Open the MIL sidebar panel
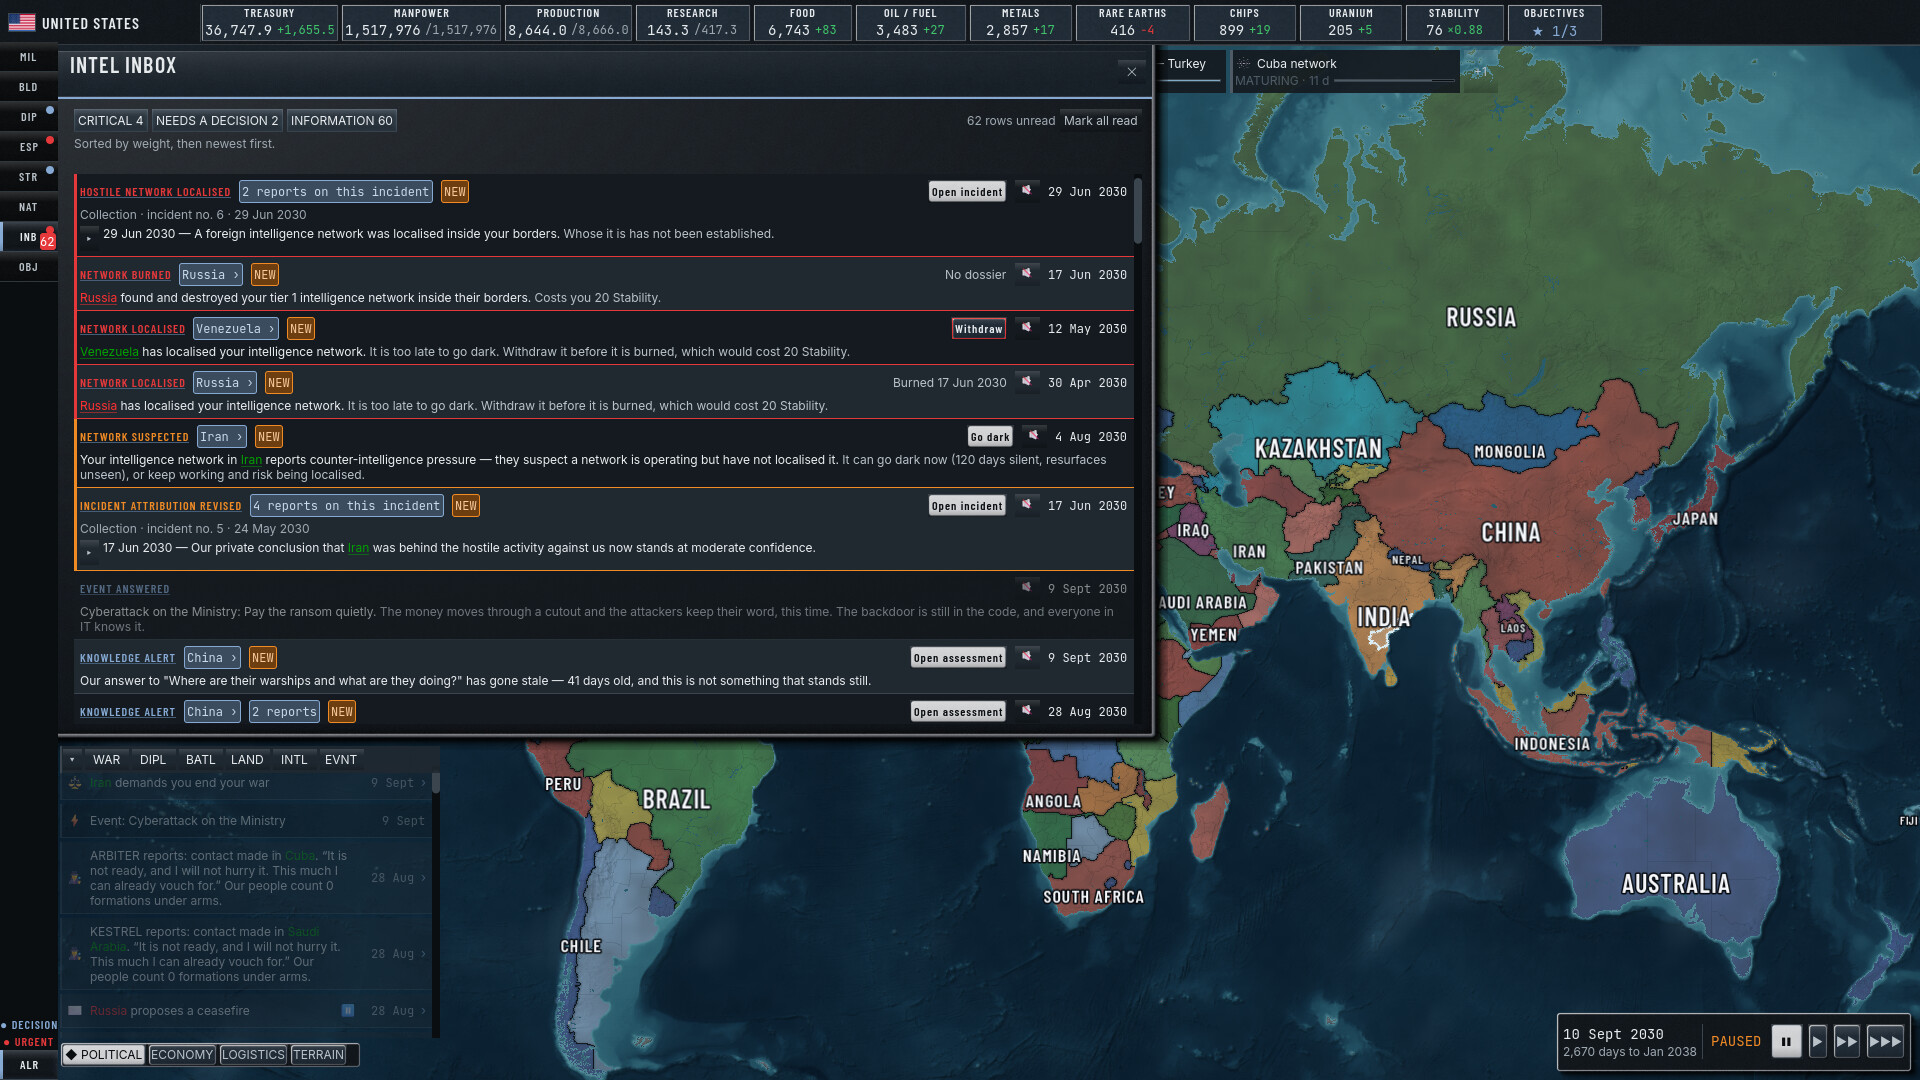1920x1080 pixels. [28, 57]
